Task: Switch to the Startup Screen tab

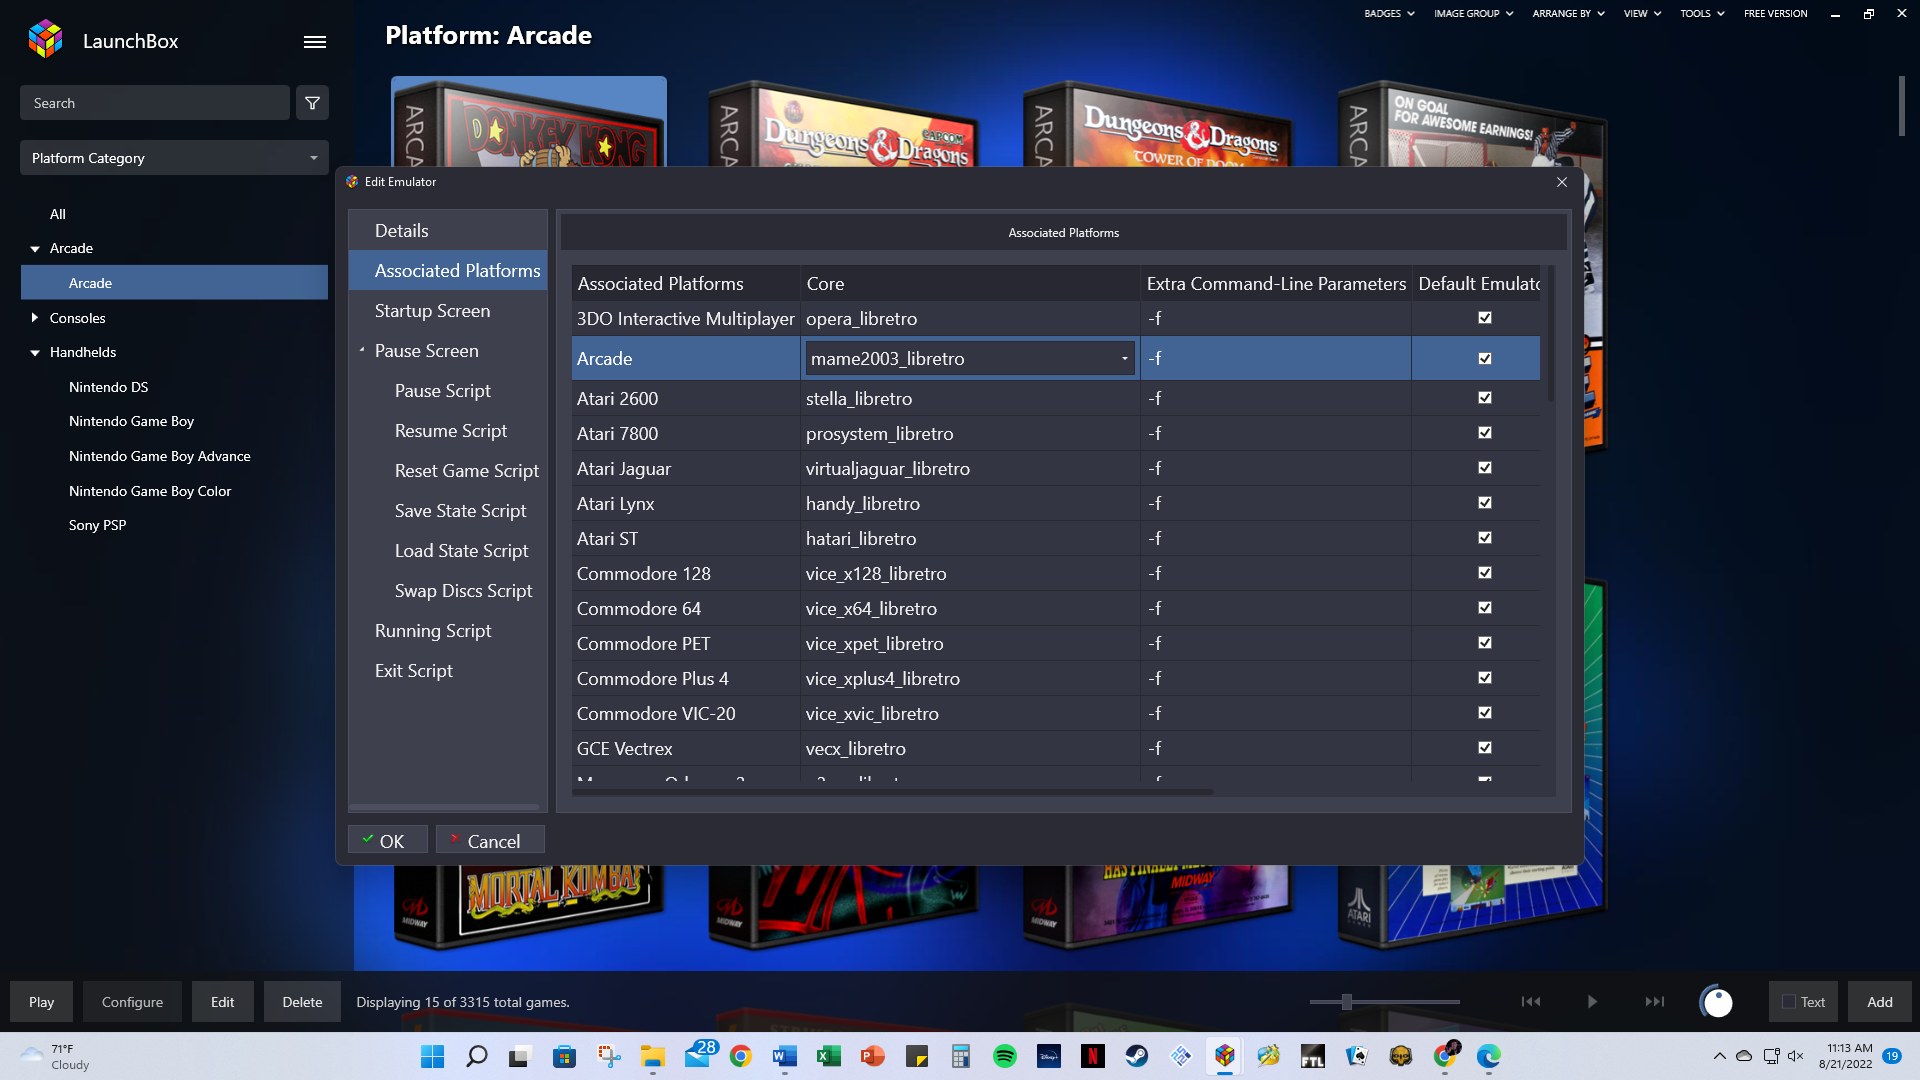Action: (448, 311)
